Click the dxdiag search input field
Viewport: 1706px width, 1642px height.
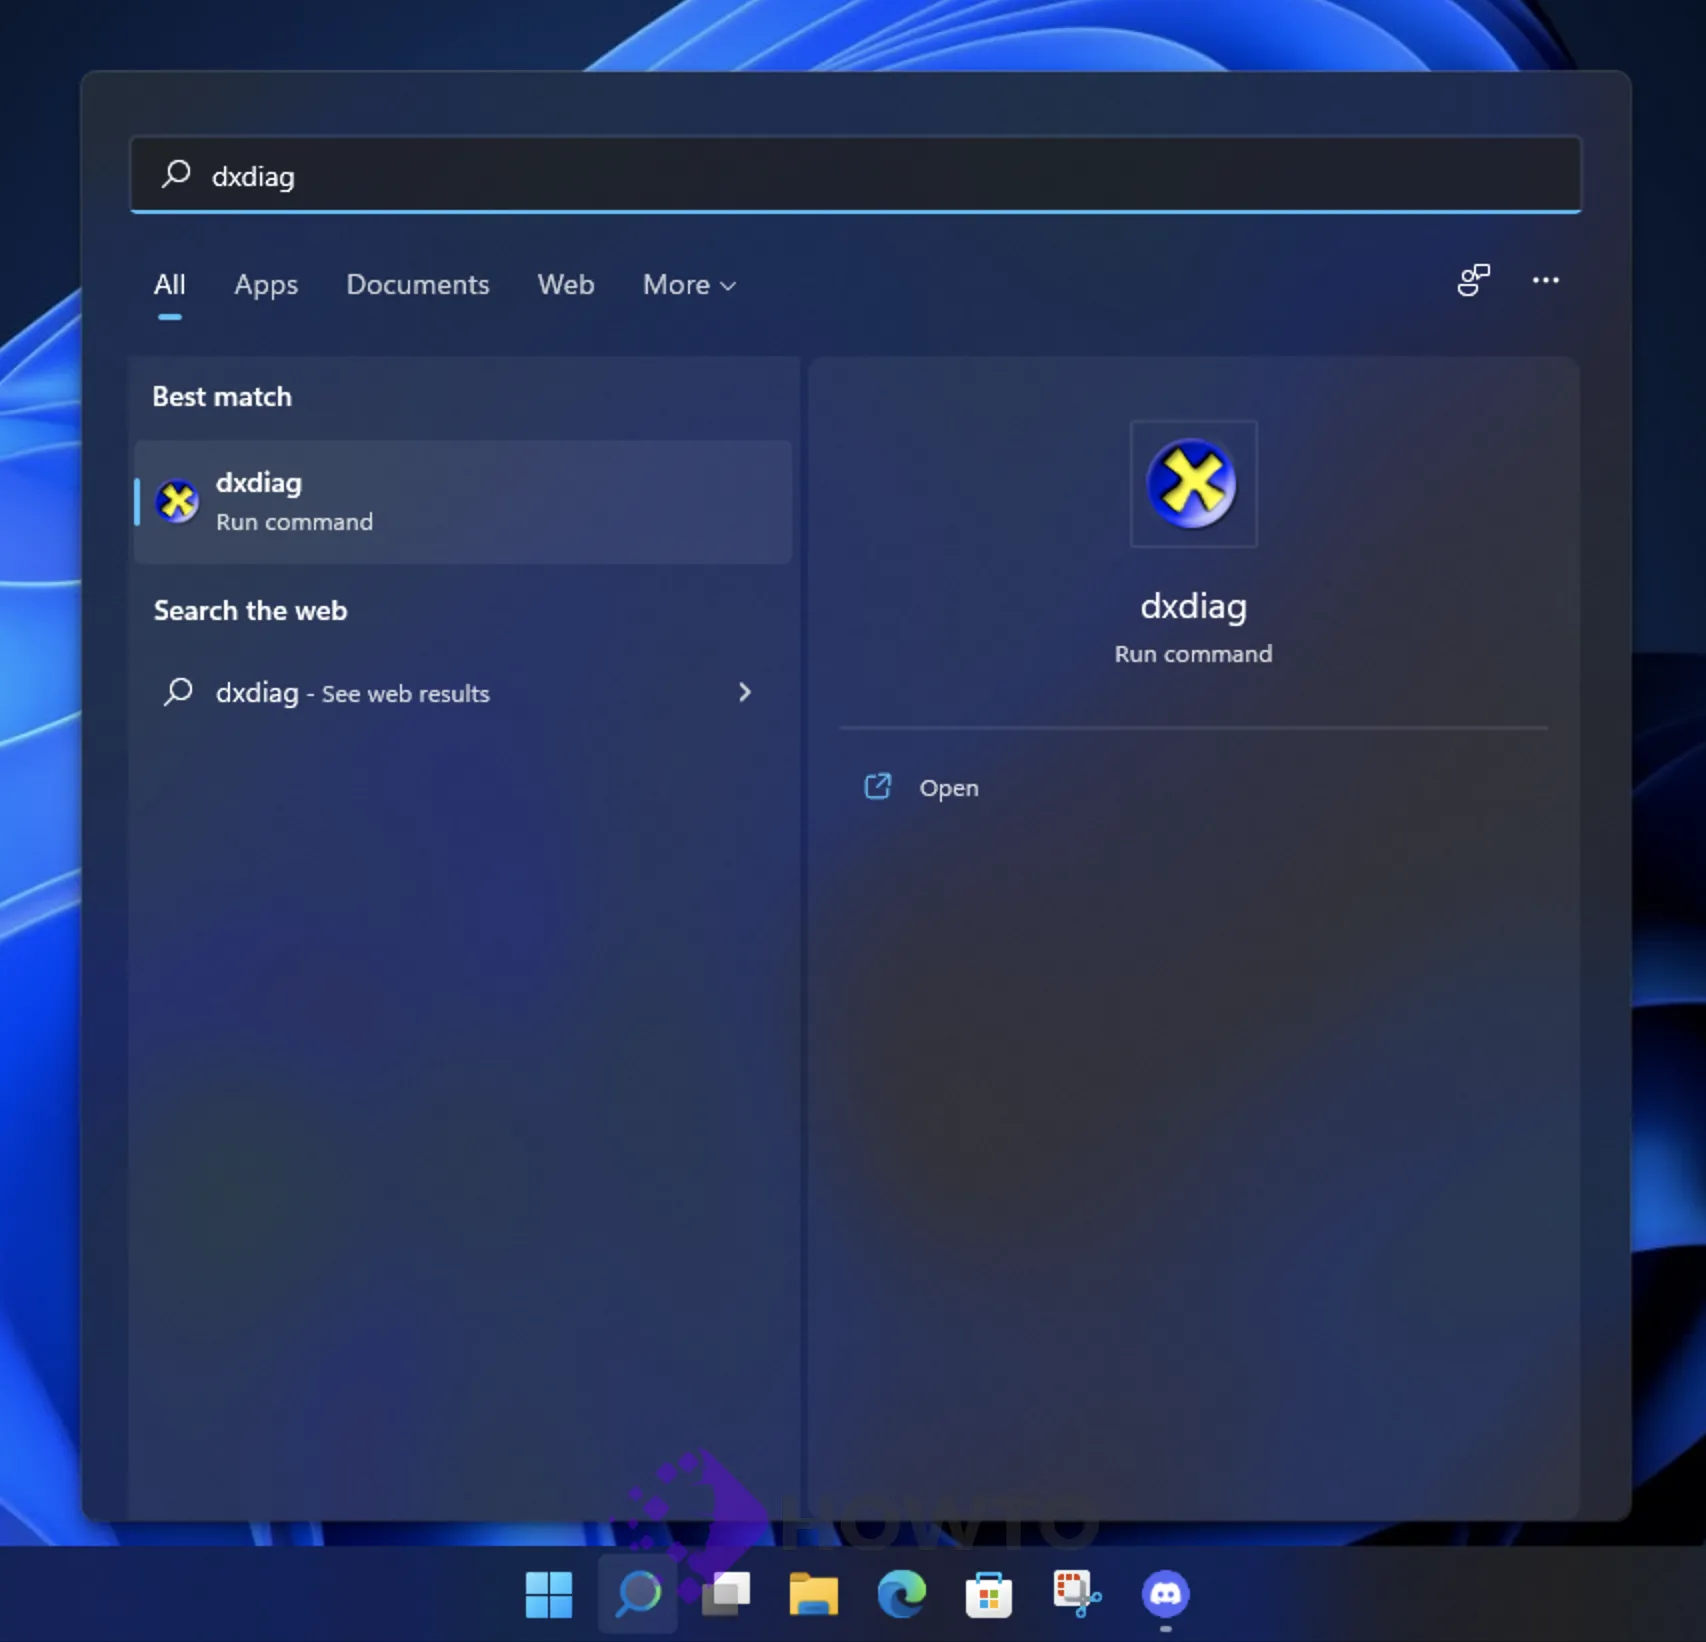pyautogui.click(x=855, y=175)
